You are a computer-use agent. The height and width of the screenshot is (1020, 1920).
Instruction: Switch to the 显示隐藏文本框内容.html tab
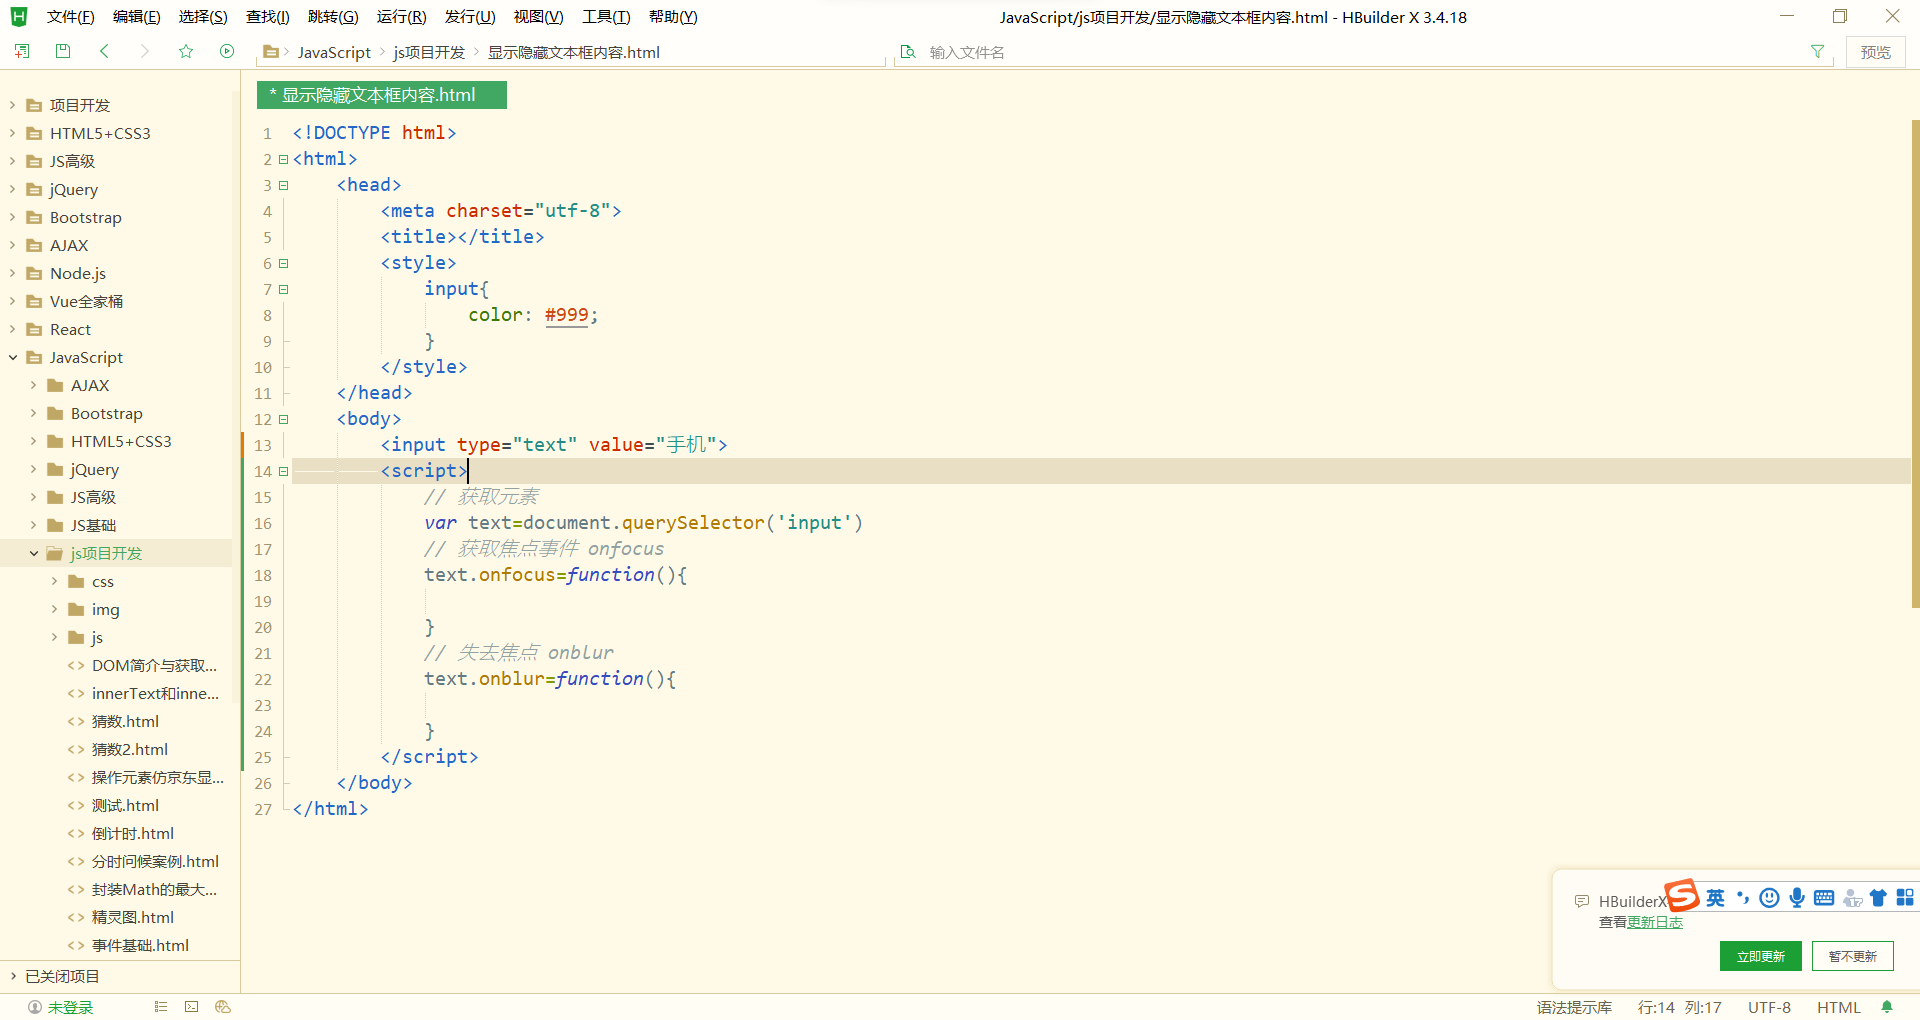click(x=380, y=94)
